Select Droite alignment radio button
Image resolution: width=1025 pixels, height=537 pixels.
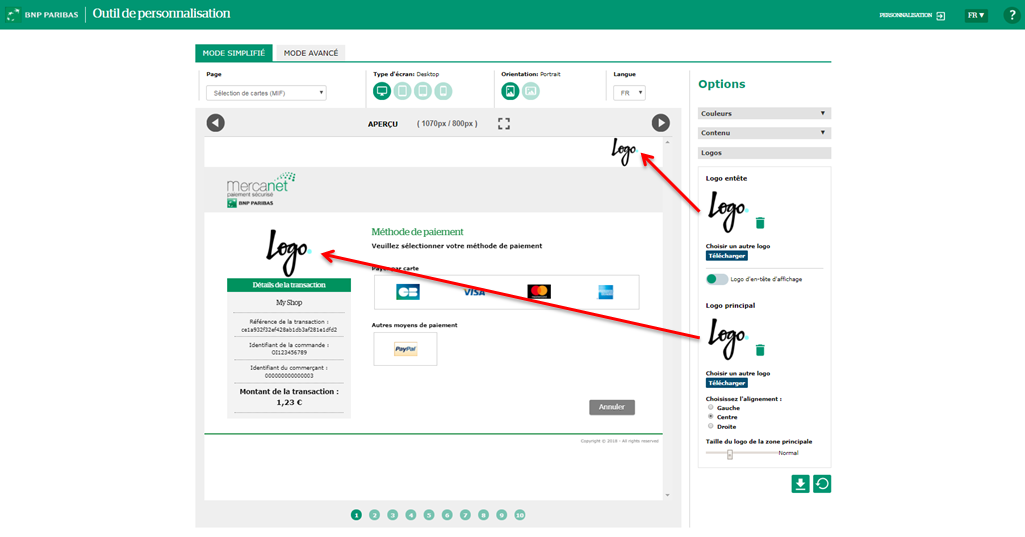pyautogui.click(x=710, y=426)
